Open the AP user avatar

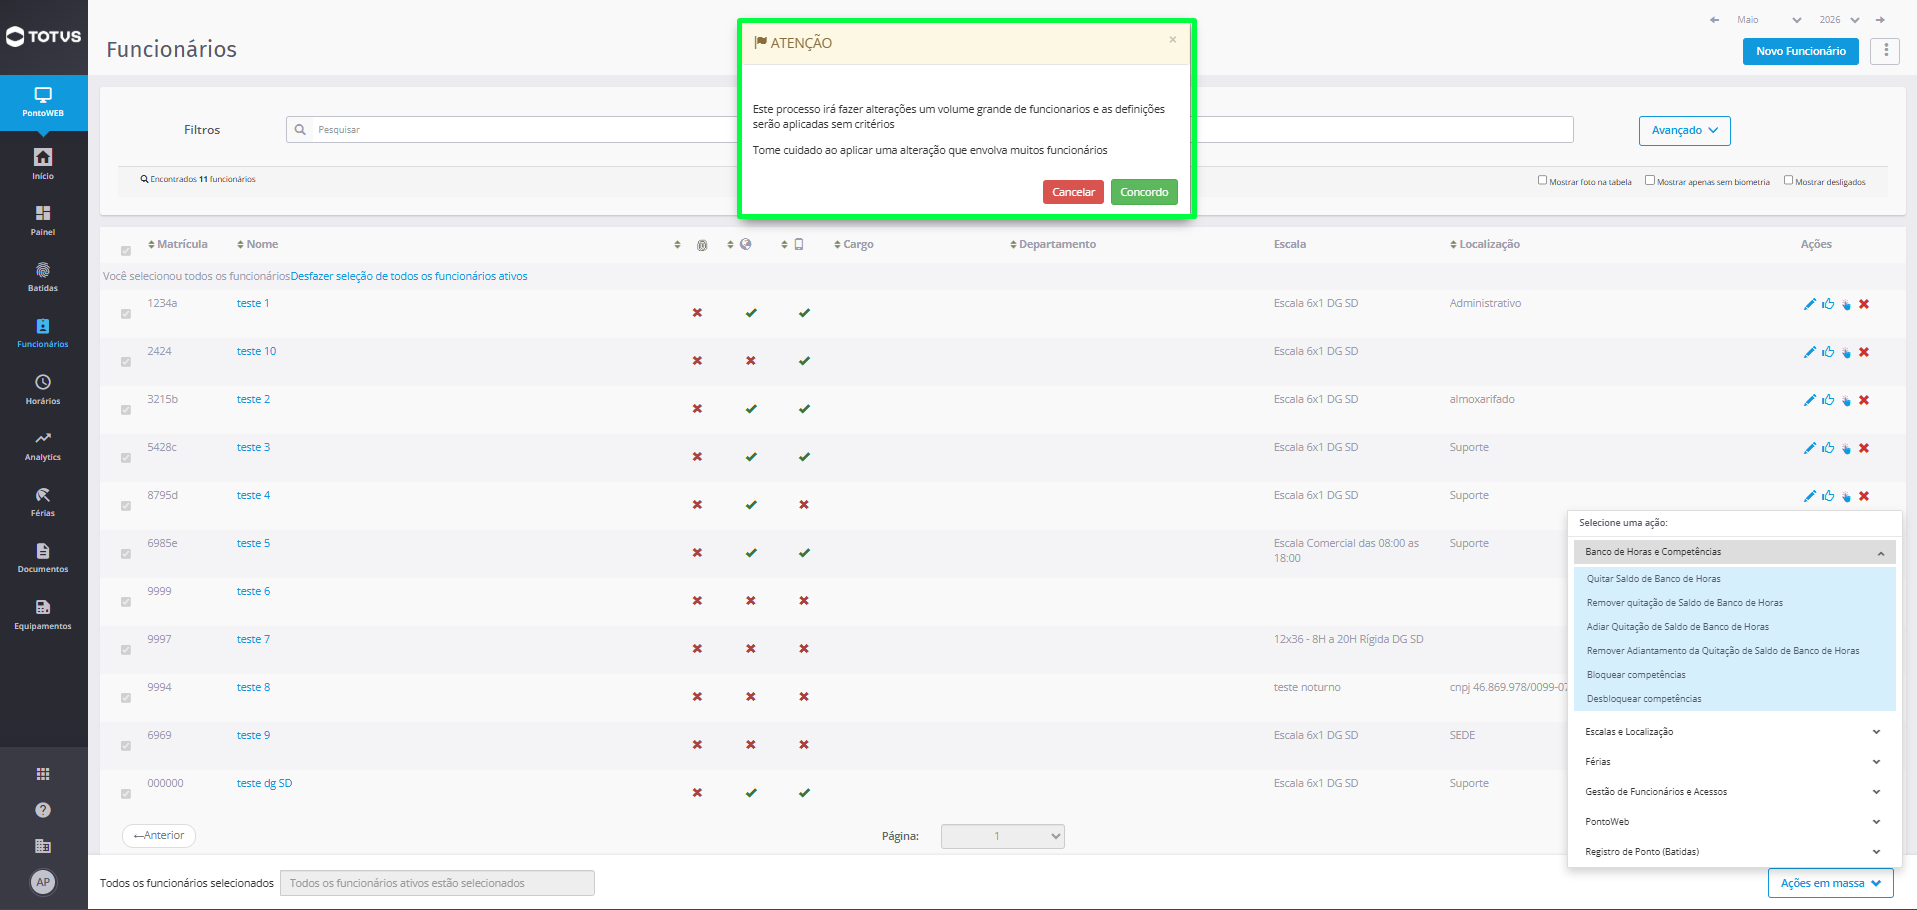(x=43, y=882)
